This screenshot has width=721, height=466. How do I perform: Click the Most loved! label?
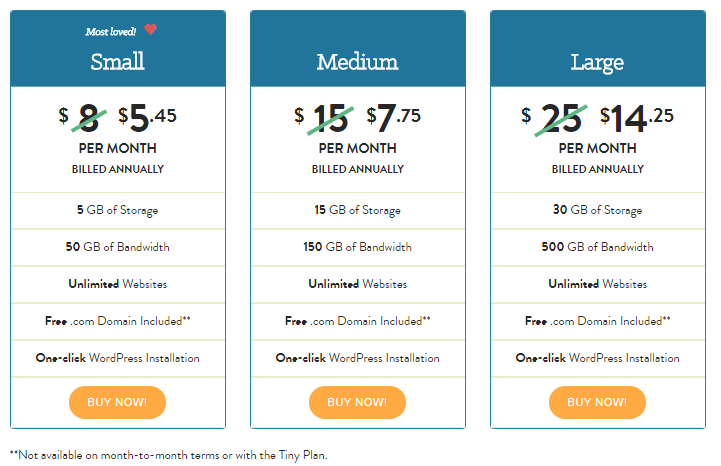coord(111,32)
